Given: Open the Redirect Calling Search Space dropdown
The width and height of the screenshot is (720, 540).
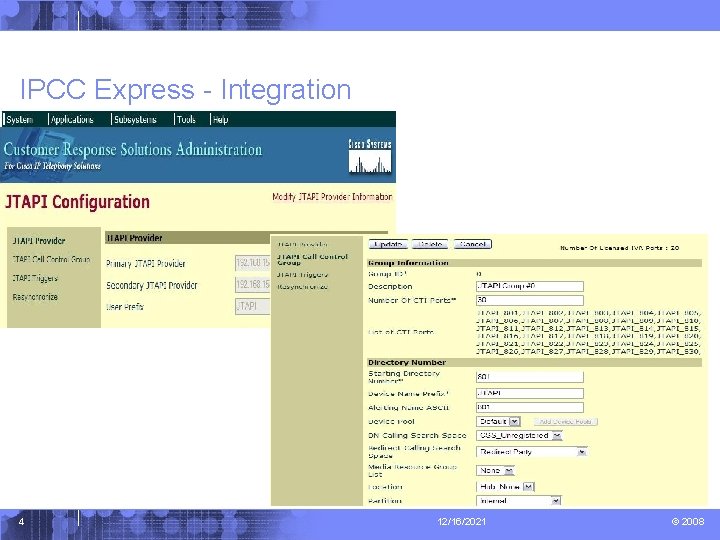Looking at the screenshot, I should (x=532, y=452).
